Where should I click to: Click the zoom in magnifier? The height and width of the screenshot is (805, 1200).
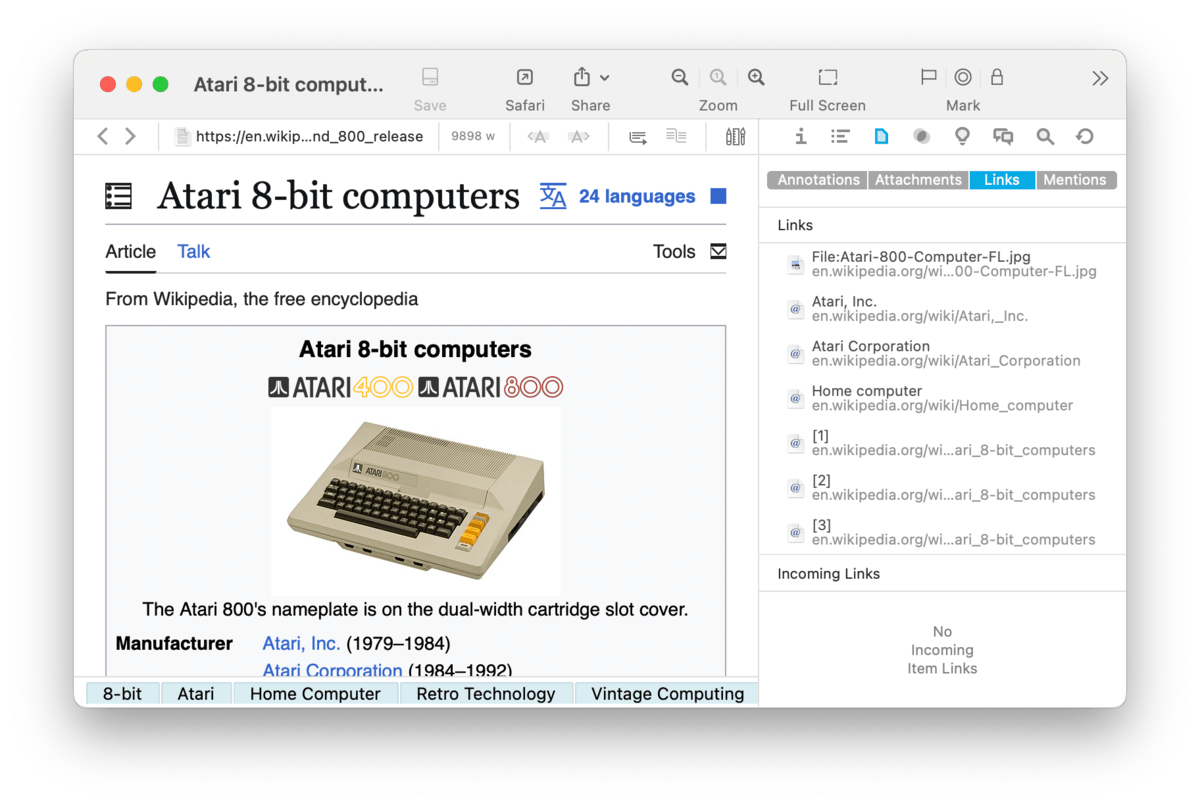(756, 78)
